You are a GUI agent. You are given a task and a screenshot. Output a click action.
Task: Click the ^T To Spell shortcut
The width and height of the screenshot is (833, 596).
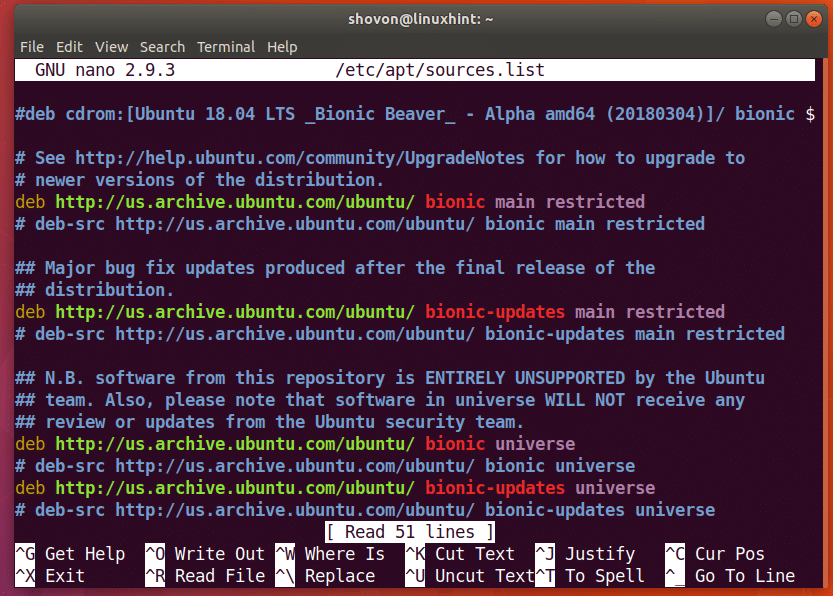click(x=590, y=576)
